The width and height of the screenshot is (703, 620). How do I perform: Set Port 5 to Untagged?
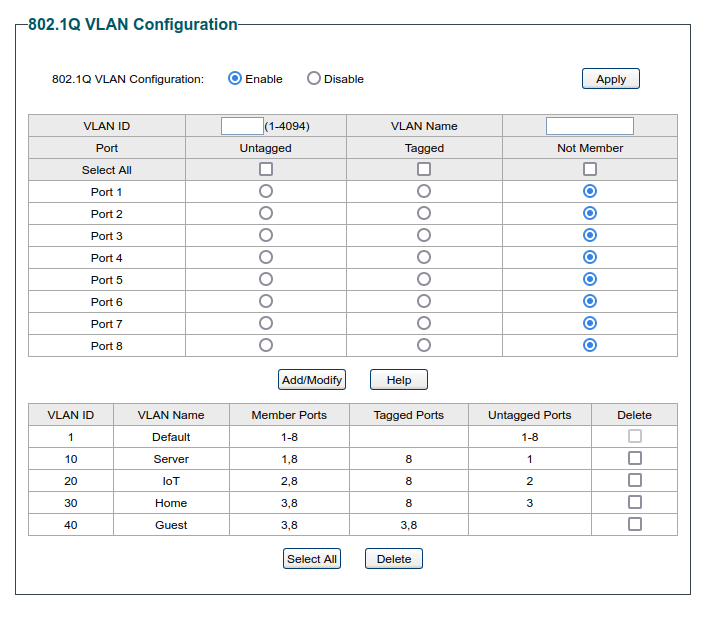pos(266,279)
